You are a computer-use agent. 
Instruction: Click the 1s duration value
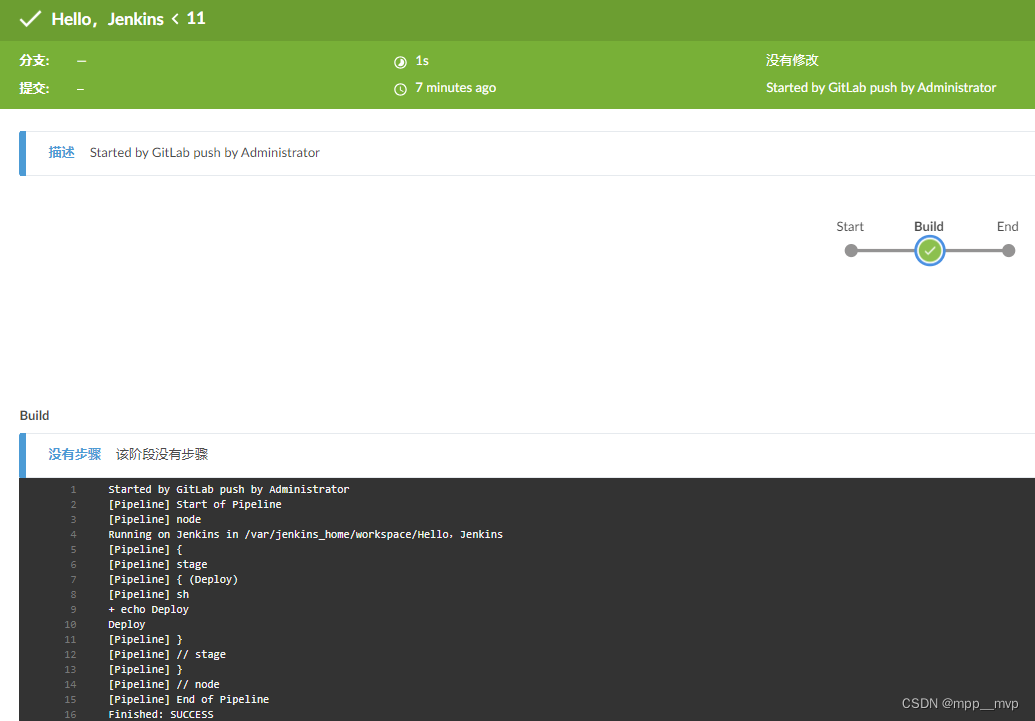click(422, 61)
